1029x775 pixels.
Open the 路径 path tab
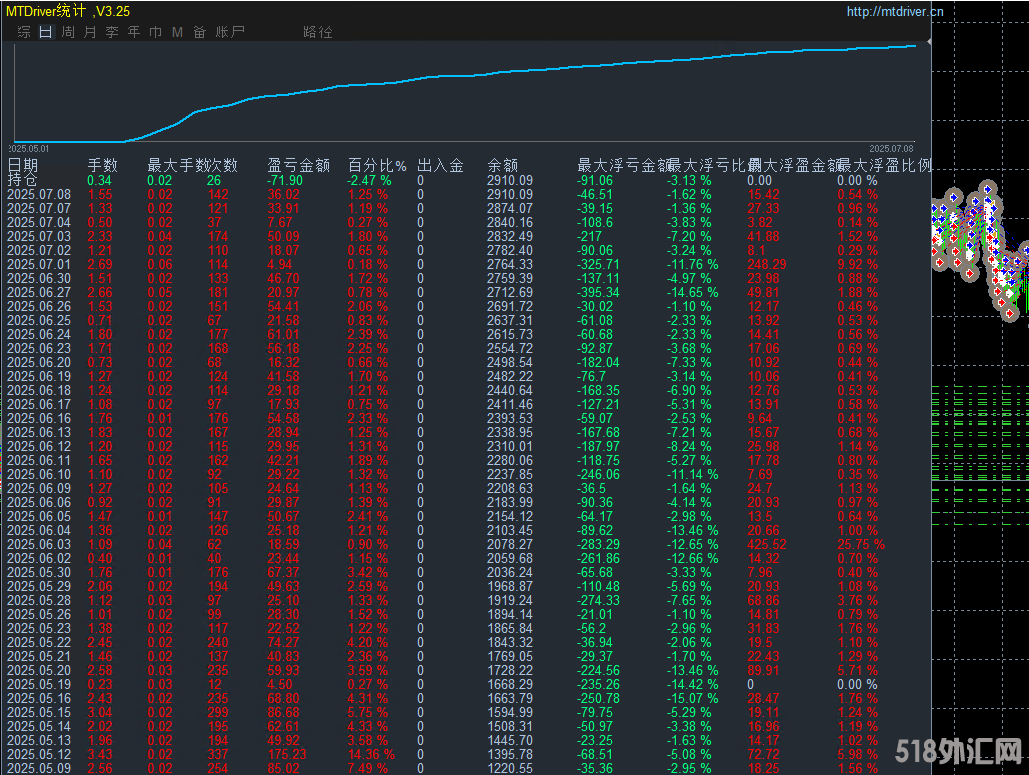tap(318, 31)
